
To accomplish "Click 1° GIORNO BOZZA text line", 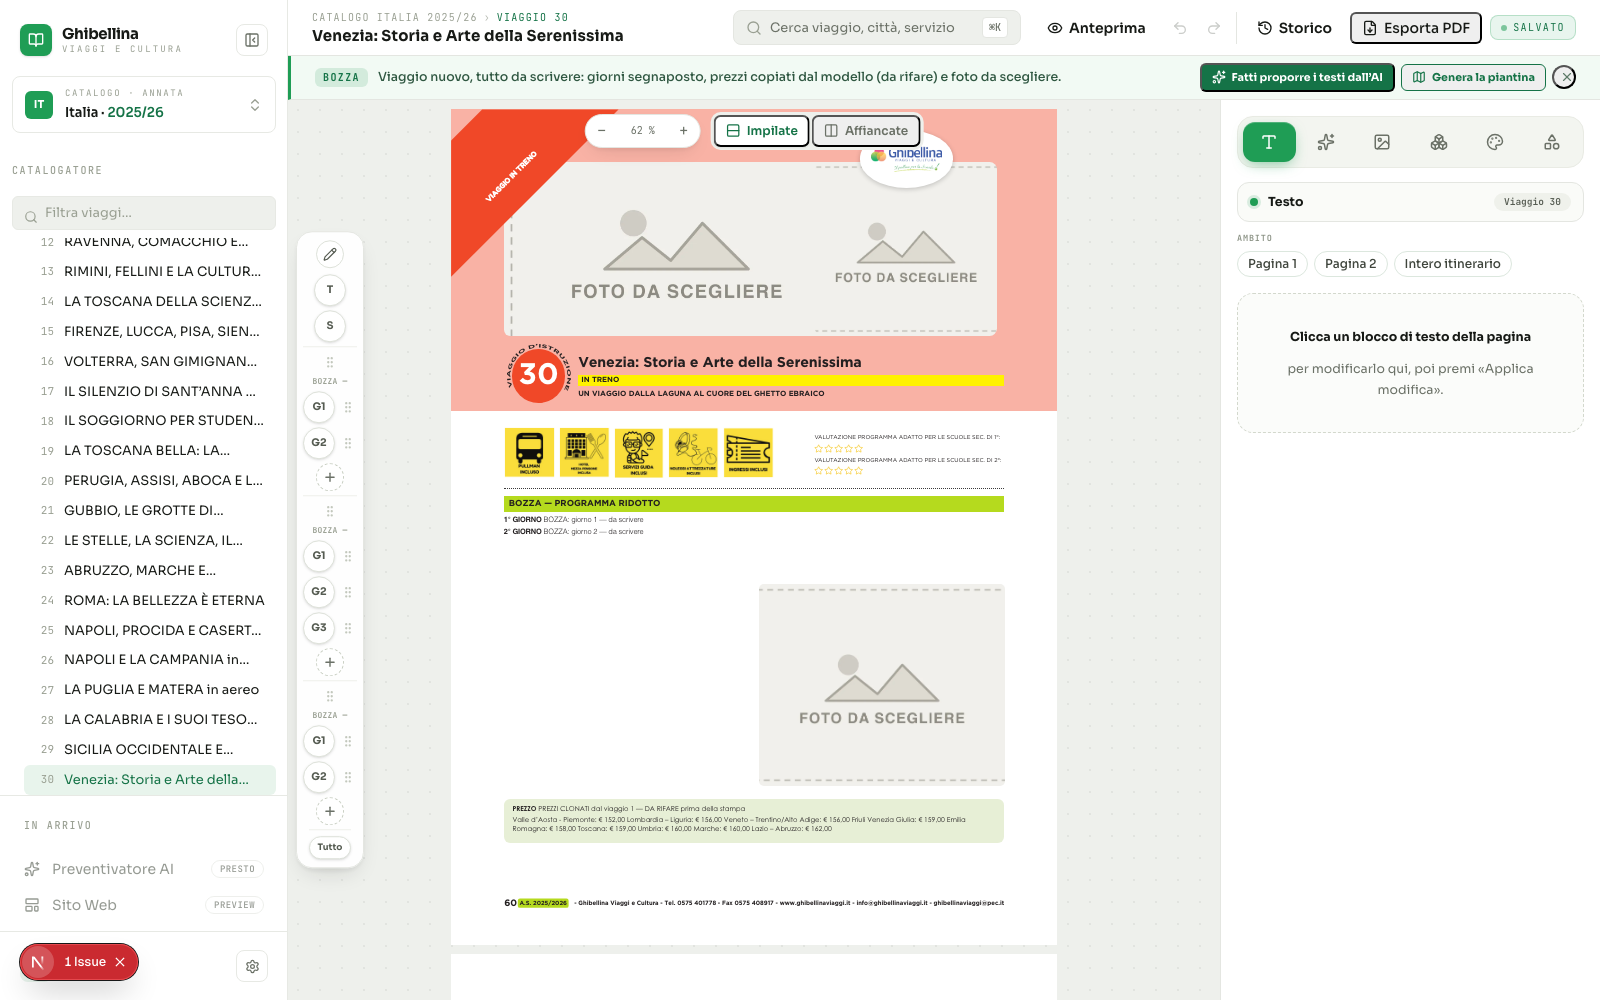I will coord(574,520).
